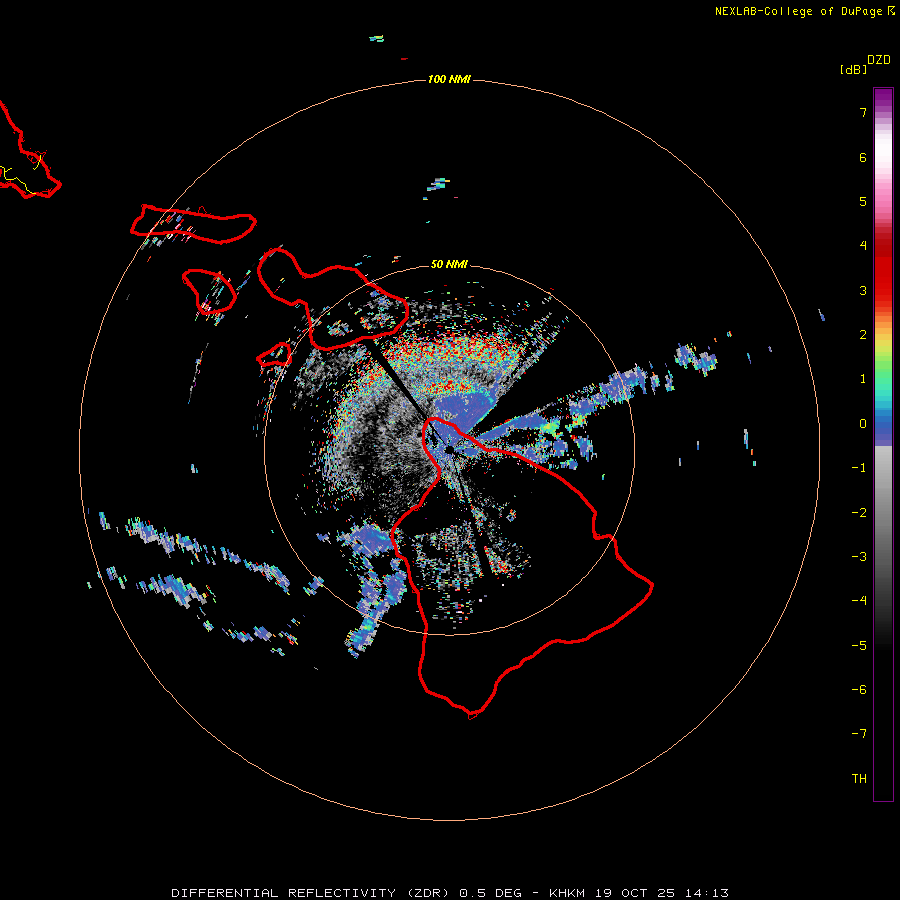Click the -5 dB scale label
This screenshot has height=900, width=900.
coord(859,646)
